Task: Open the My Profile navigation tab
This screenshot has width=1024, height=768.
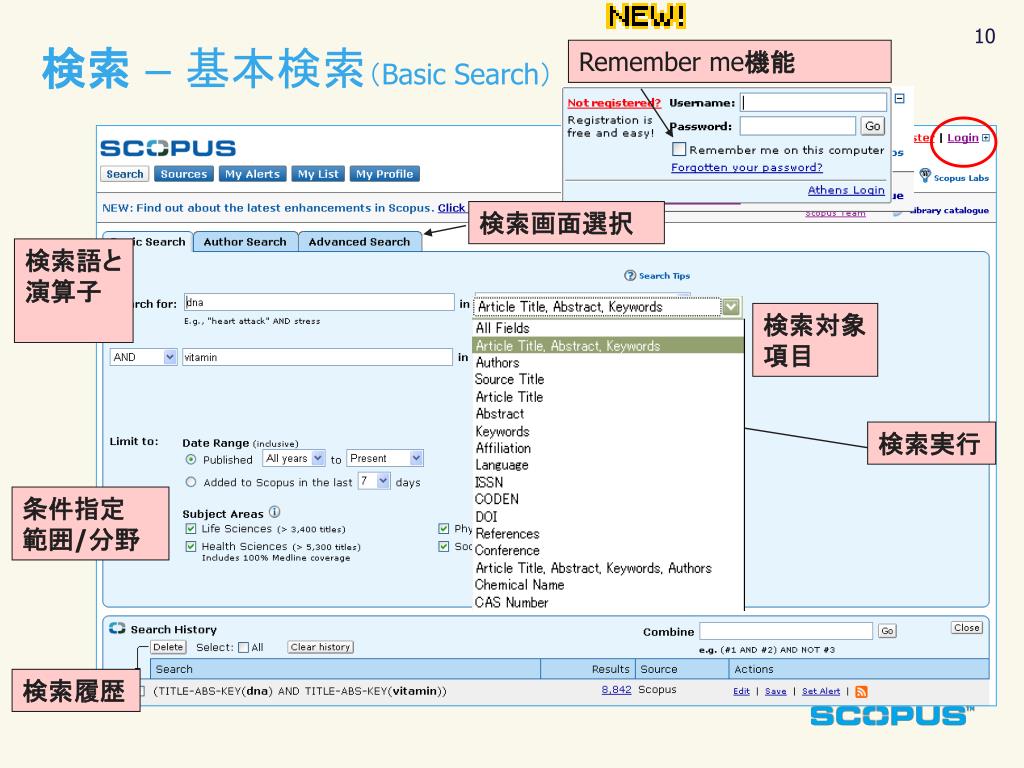Action: 384,174
